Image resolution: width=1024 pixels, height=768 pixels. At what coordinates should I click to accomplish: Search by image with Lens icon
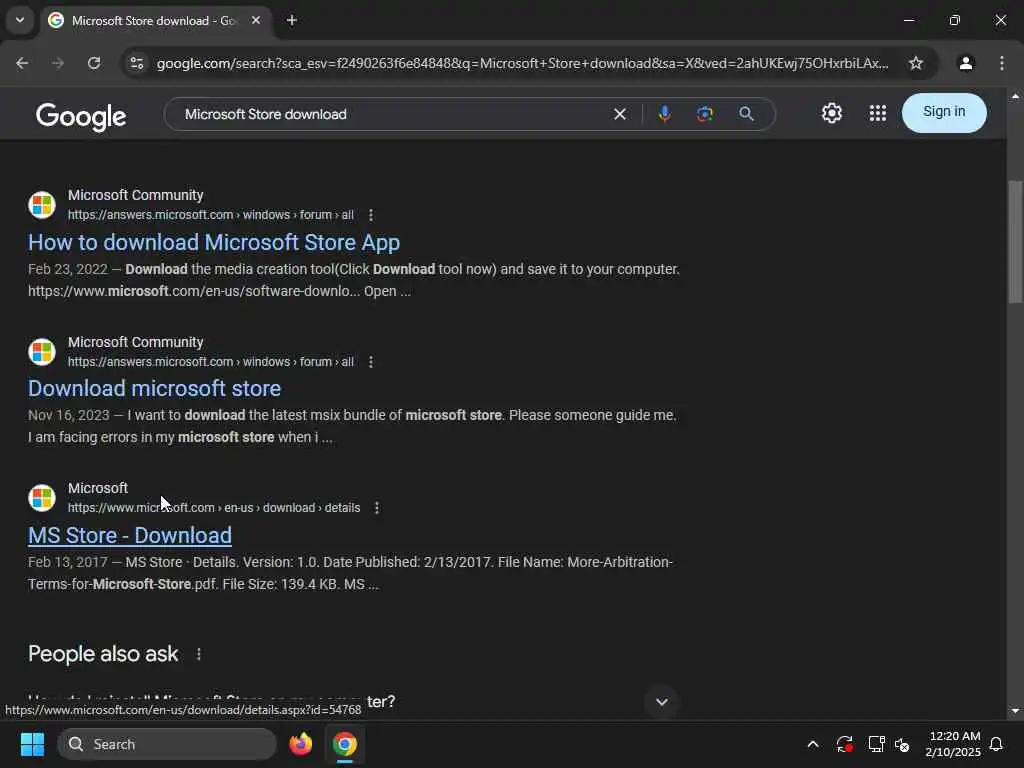704,114
